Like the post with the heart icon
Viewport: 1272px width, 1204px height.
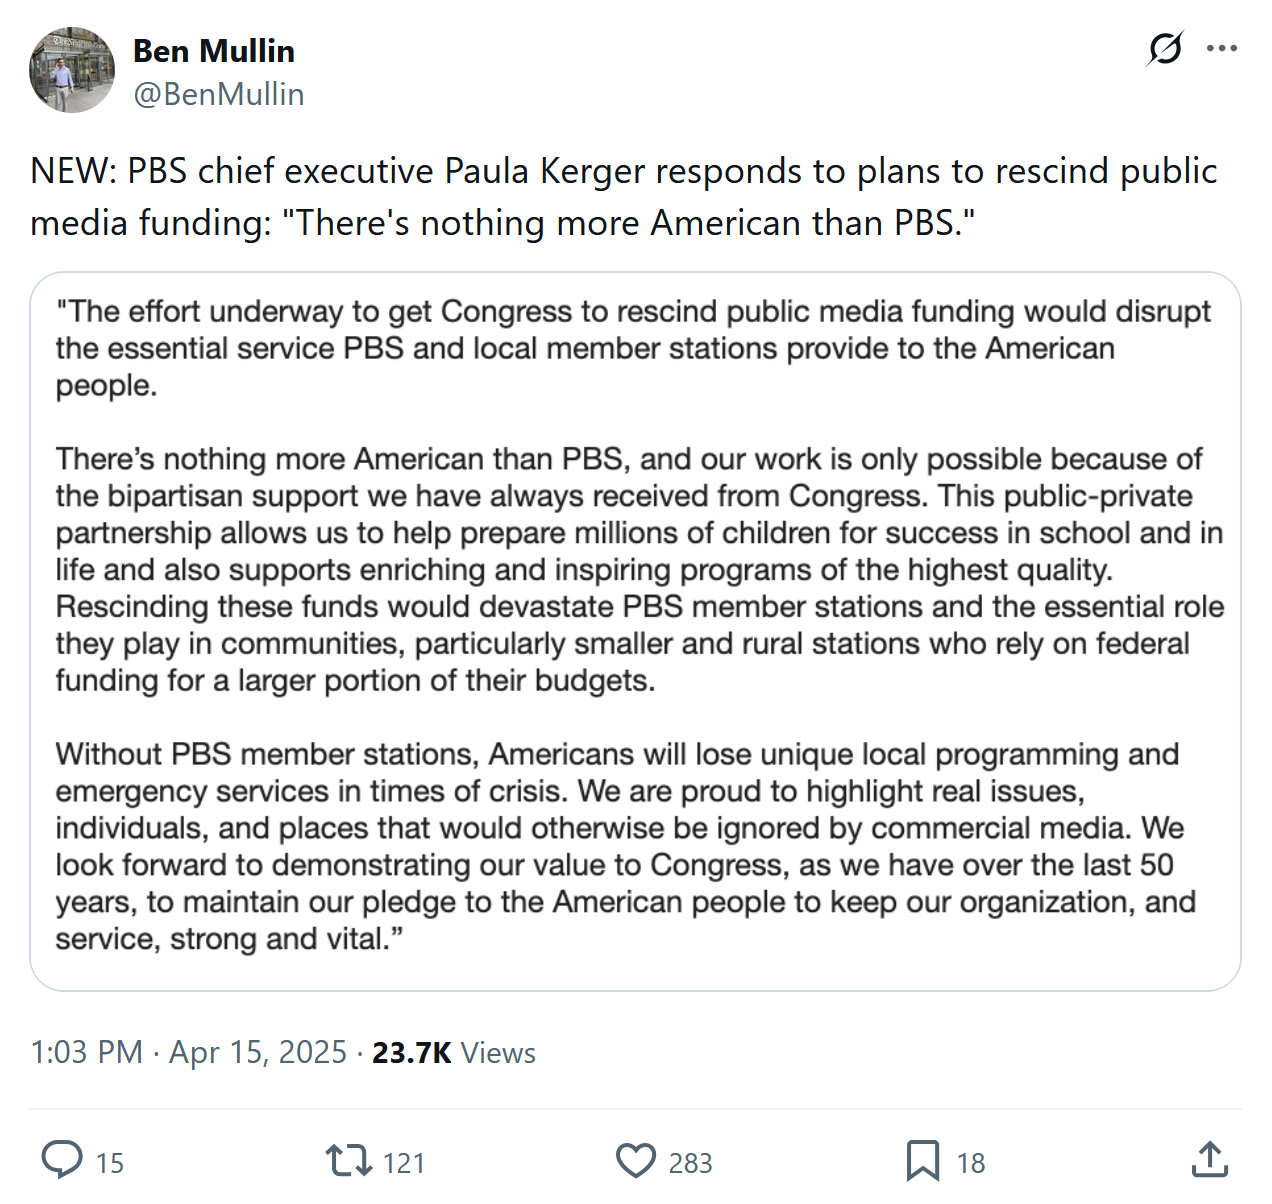coord(636,1160)
